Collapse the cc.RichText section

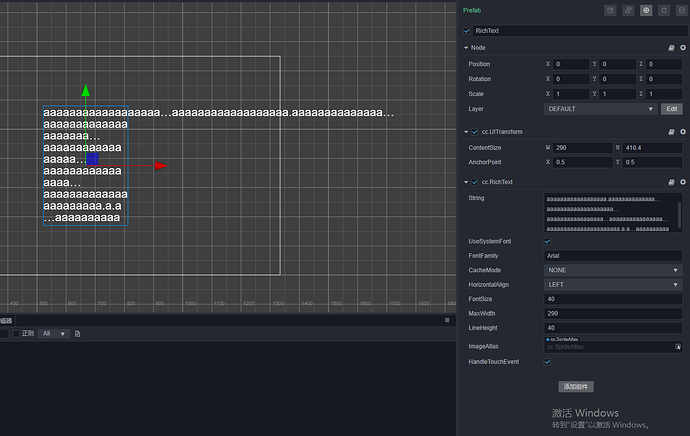tap(466, 182)
